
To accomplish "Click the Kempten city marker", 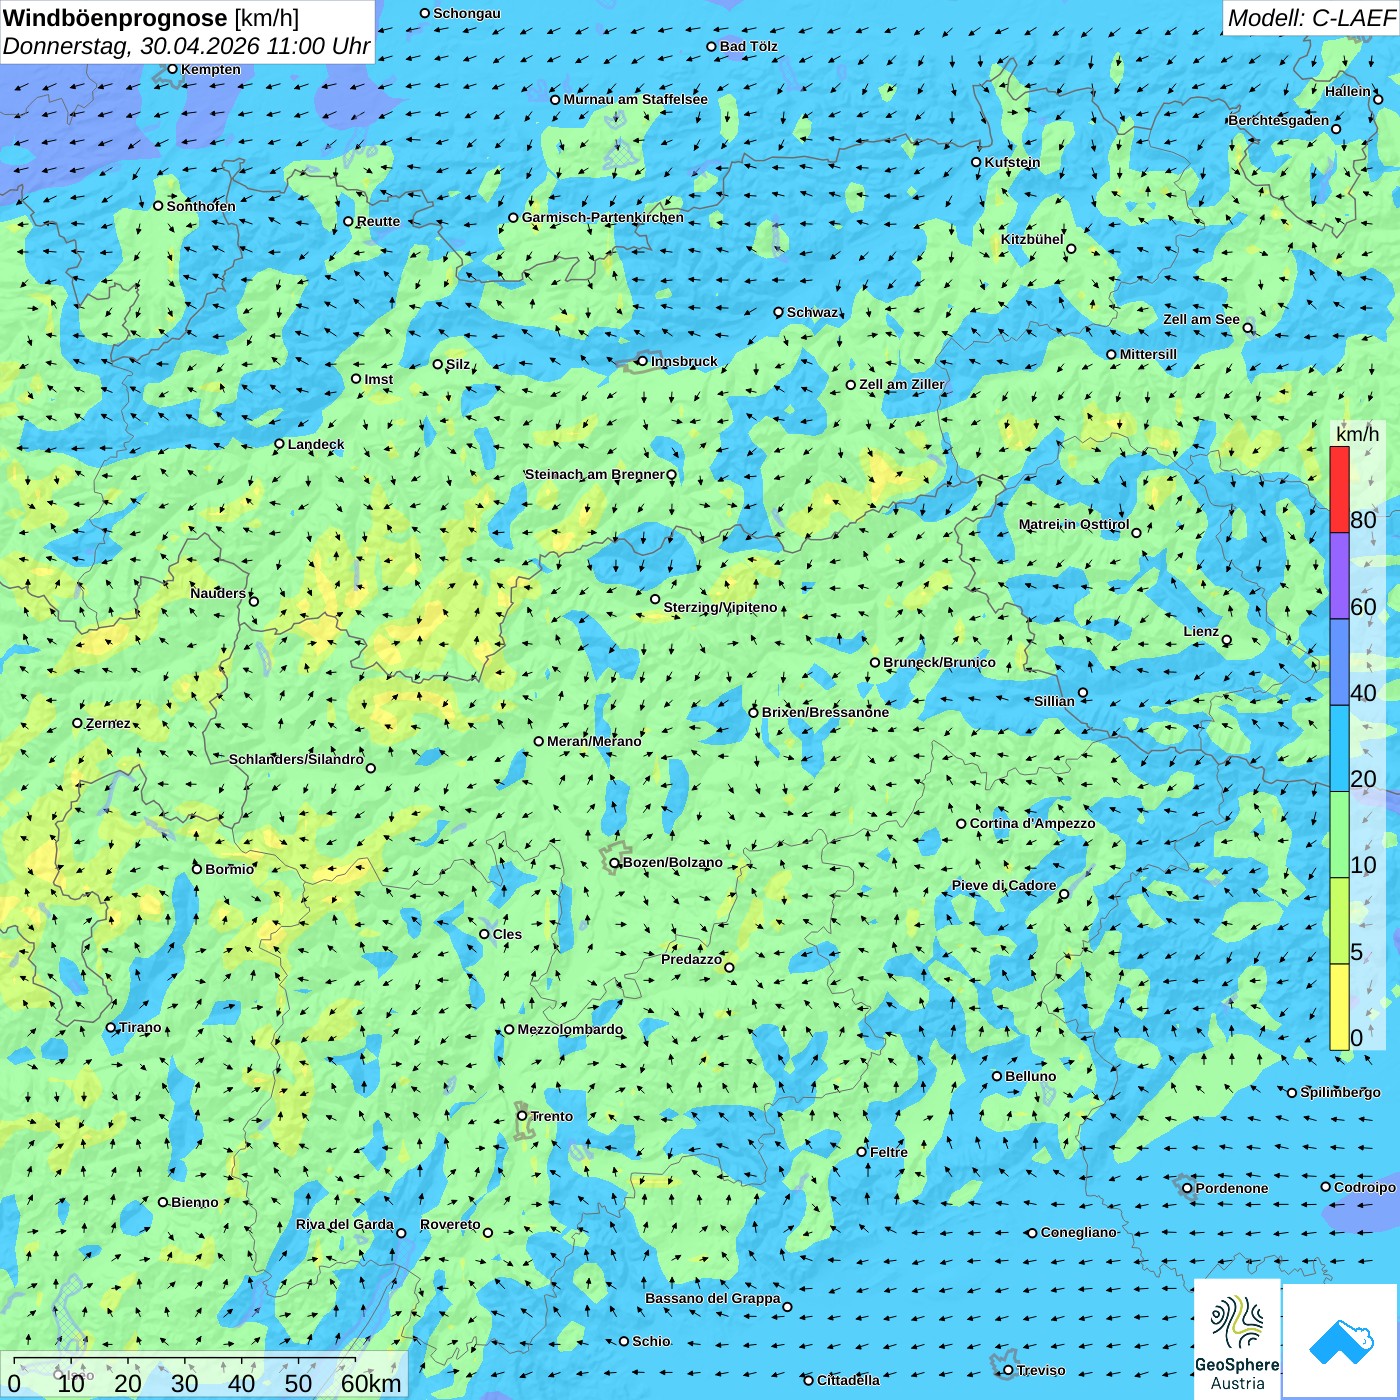I will click(x=172, y=69).
